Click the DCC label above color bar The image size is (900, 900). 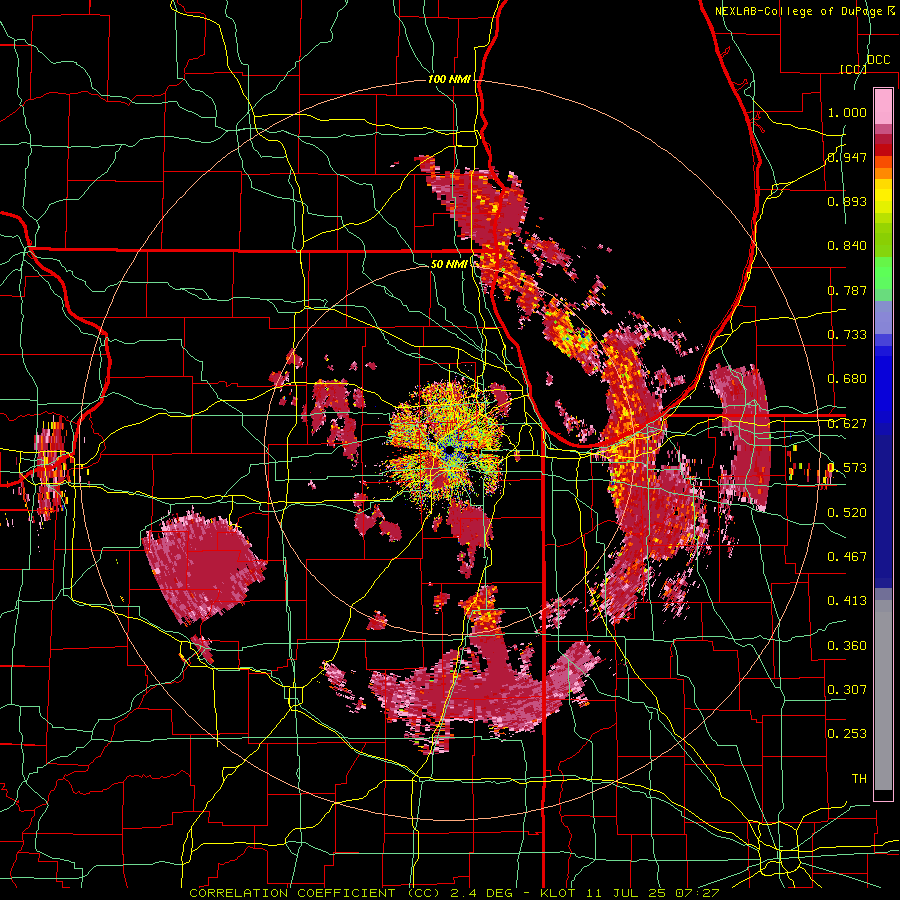click(879, 60)
